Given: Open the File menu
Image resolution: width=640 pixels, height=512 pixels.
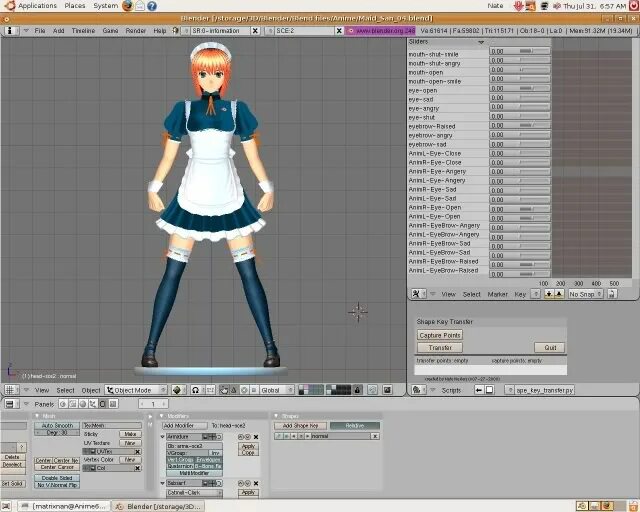Looking at the screenshot, I should click(x=40, y=31).
